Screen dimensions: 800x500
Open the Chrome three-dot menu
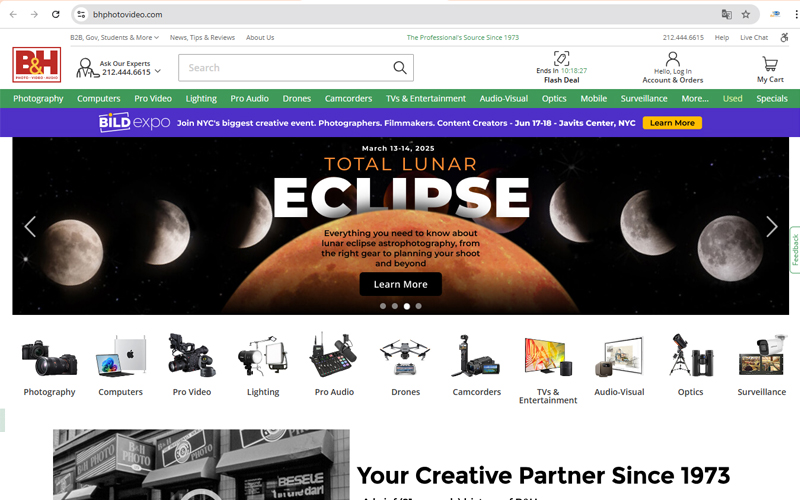pyautogui.click(x=796, y=14)
